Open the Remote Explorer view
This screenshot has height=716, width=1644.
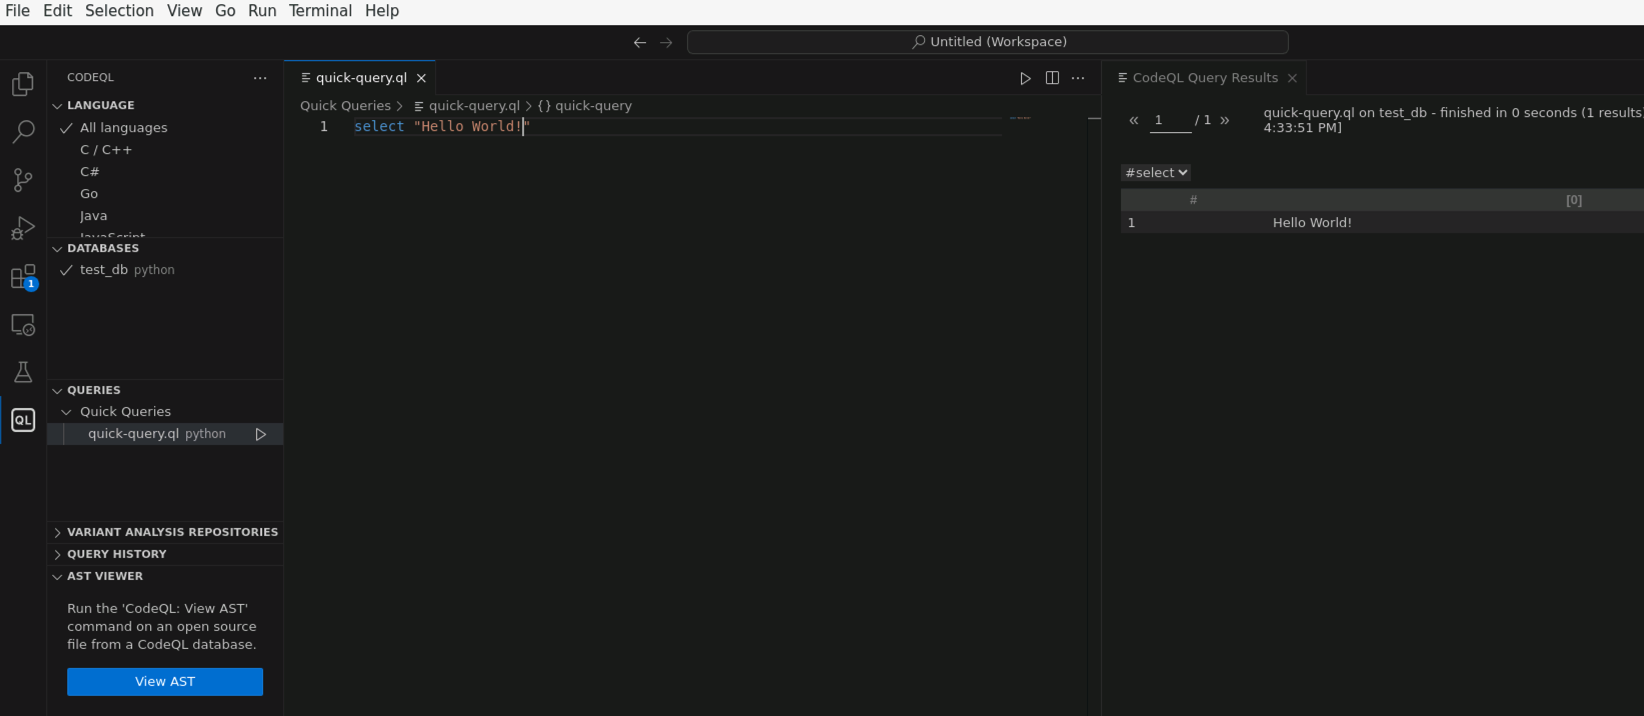(x=23, y=325)
